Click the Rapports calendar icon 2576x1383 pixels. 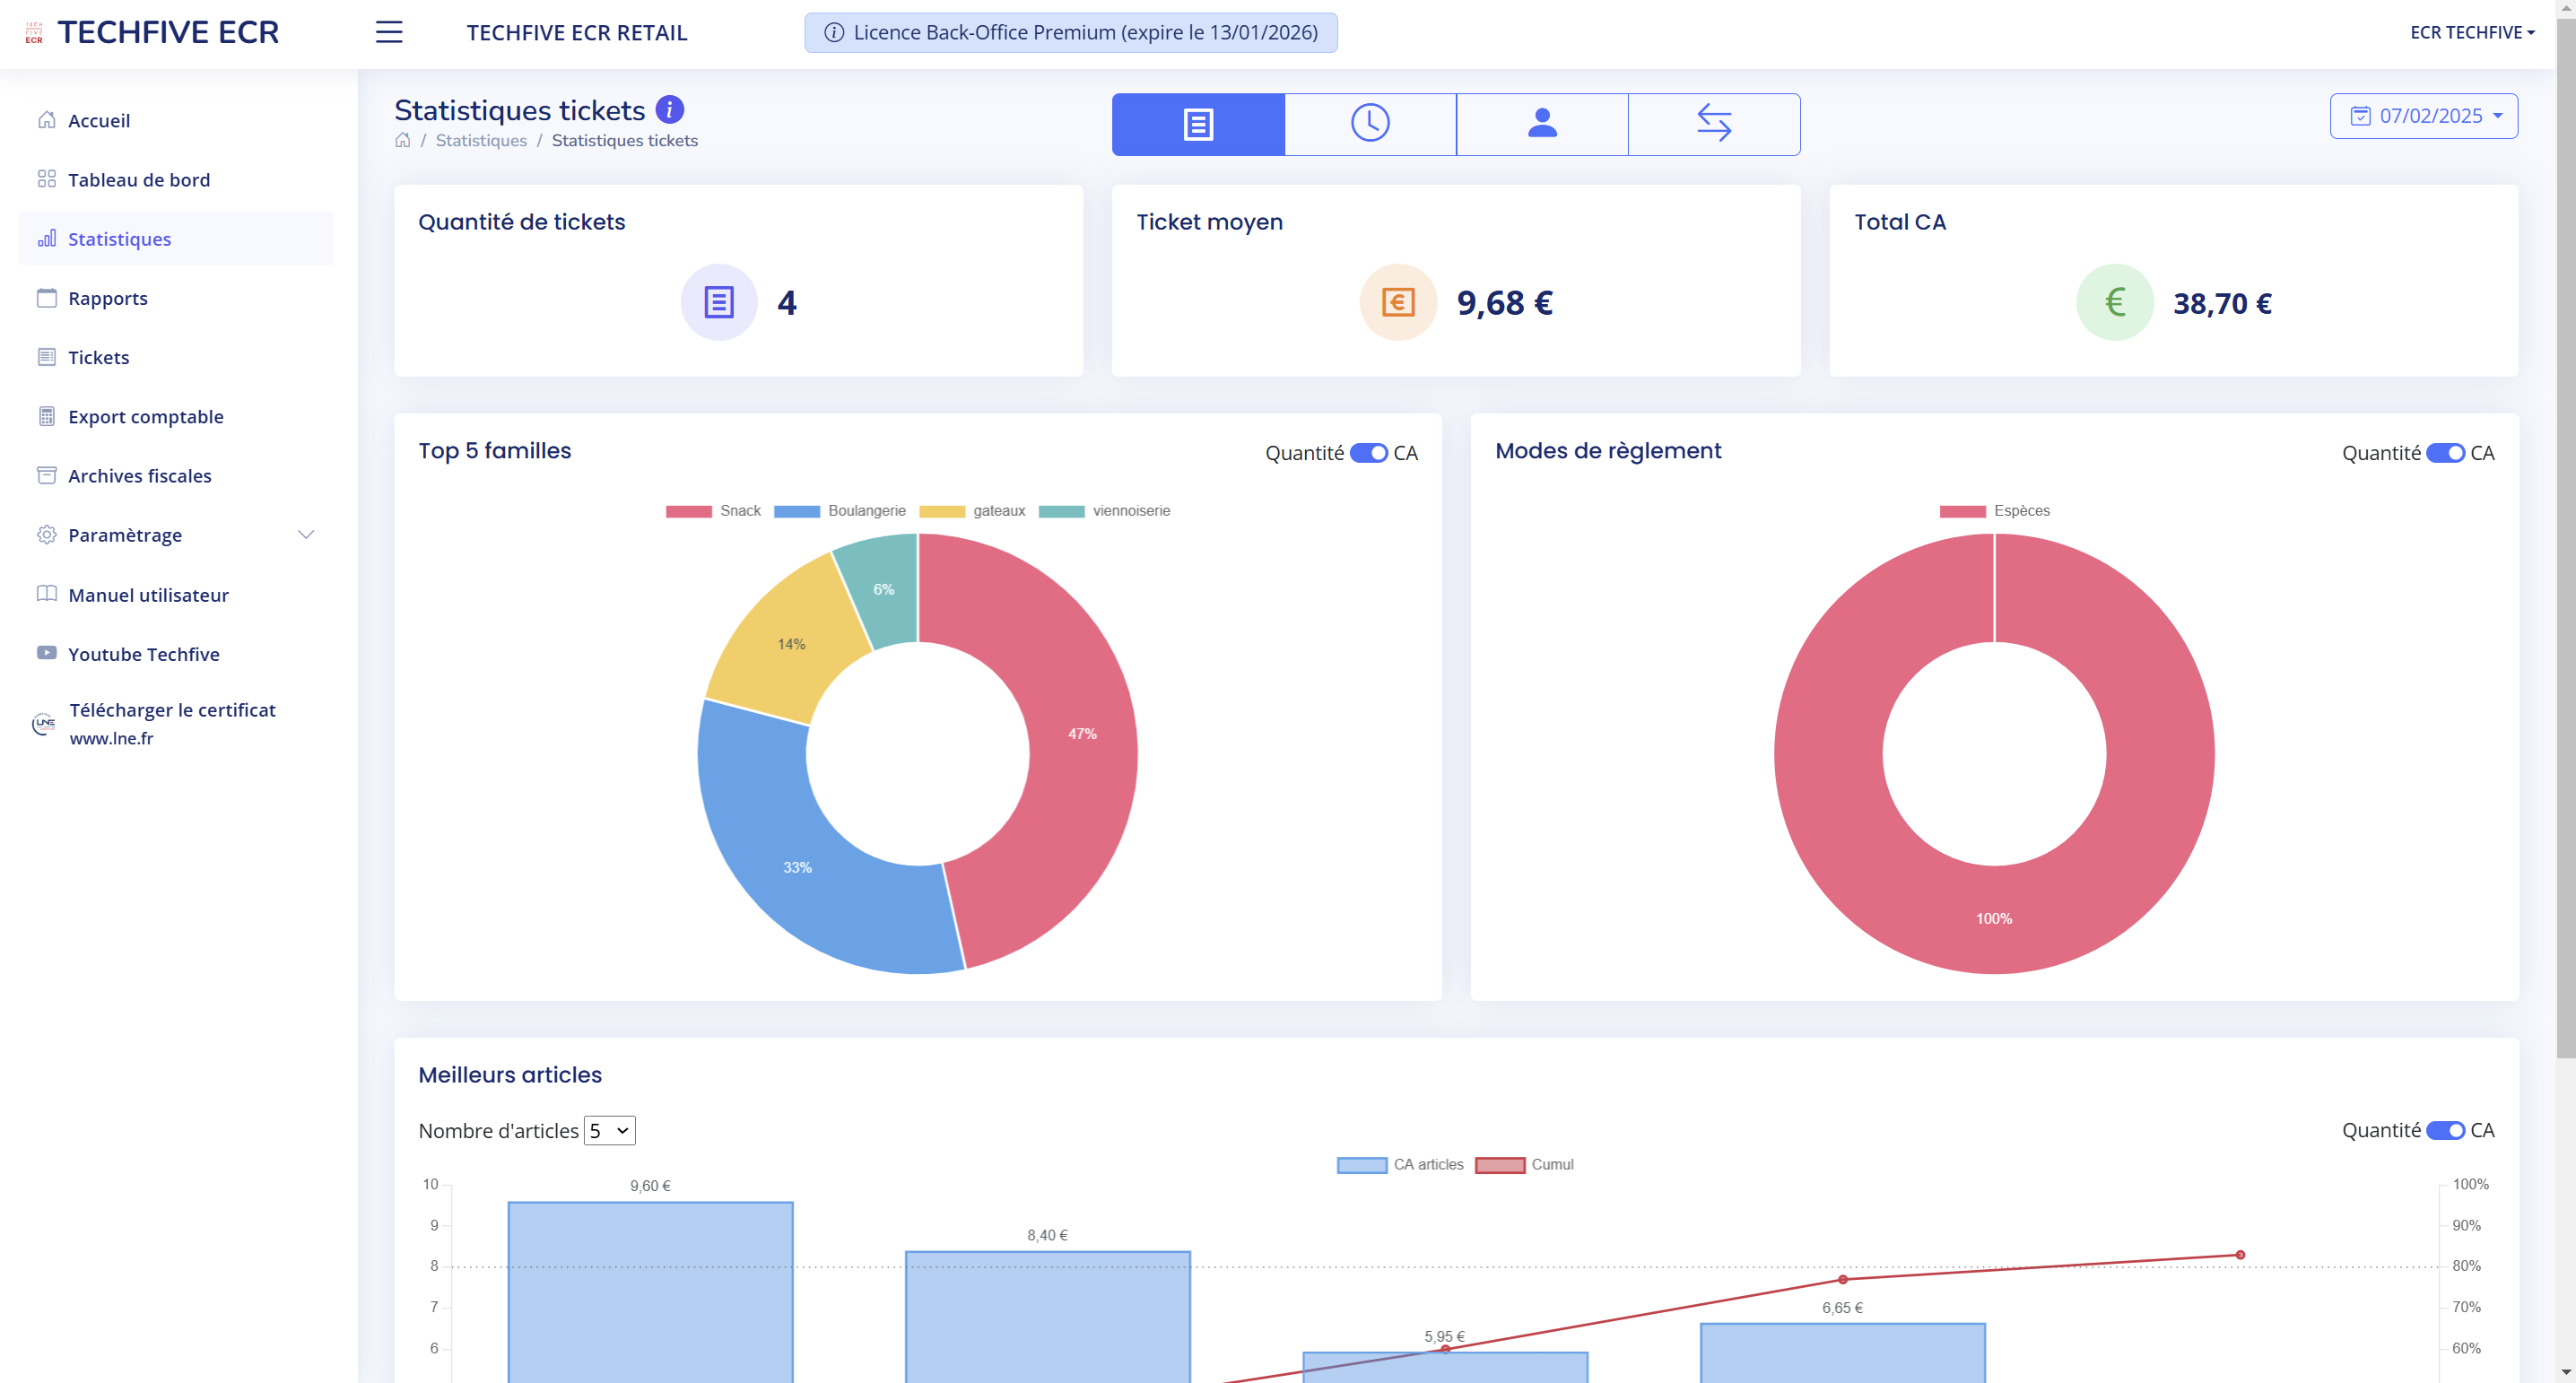click(46, 298)
